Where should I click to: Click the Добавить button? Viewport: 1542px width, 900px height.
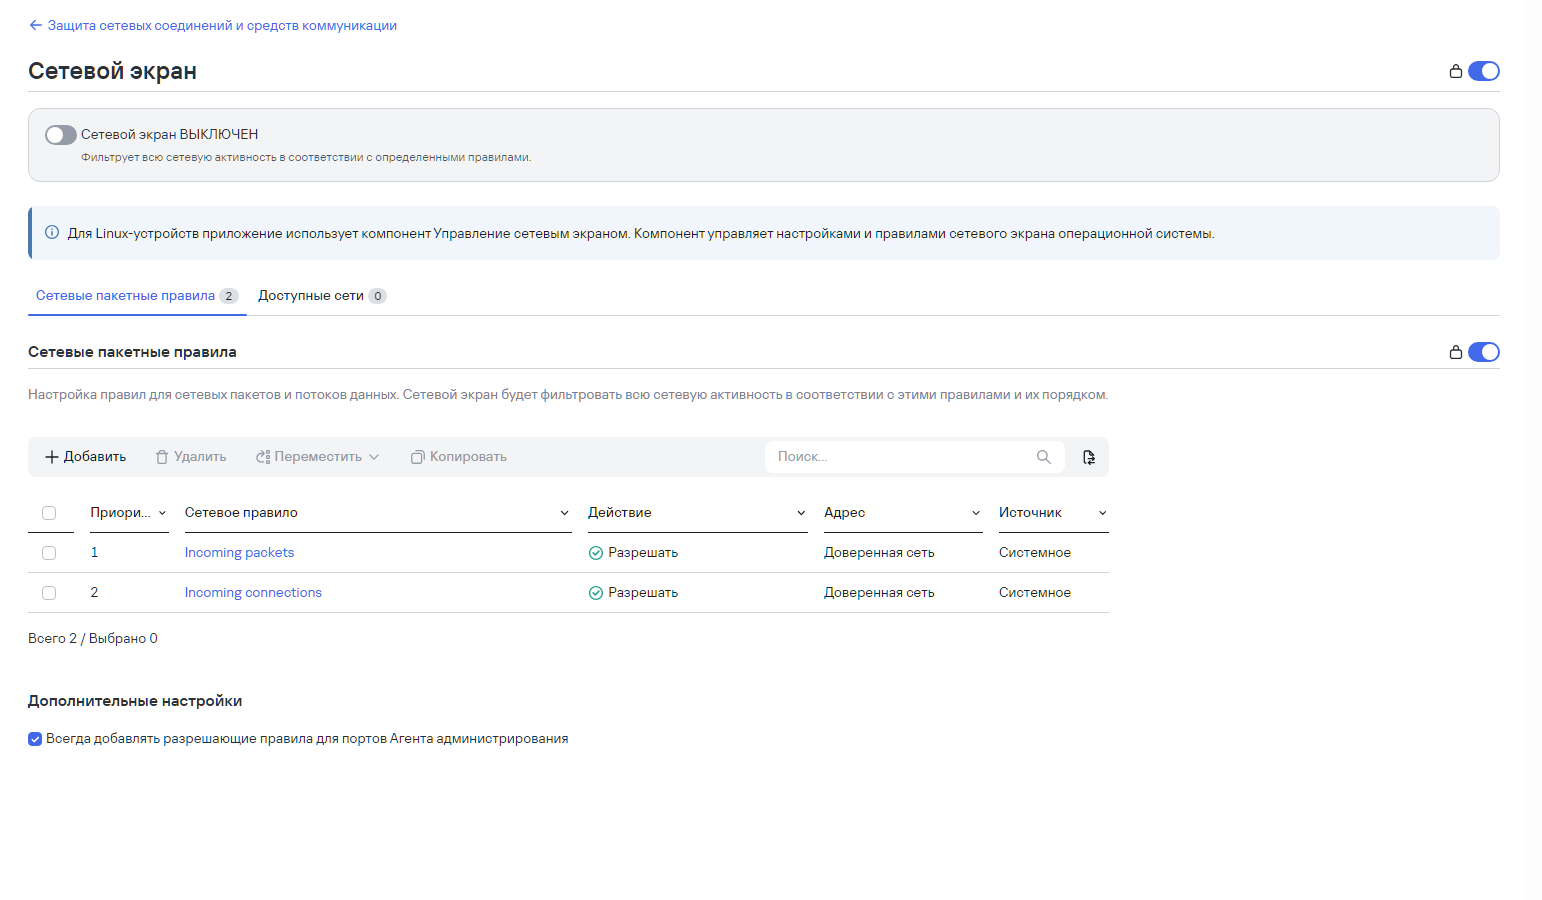pyautogui.click(x=85, y=457)
